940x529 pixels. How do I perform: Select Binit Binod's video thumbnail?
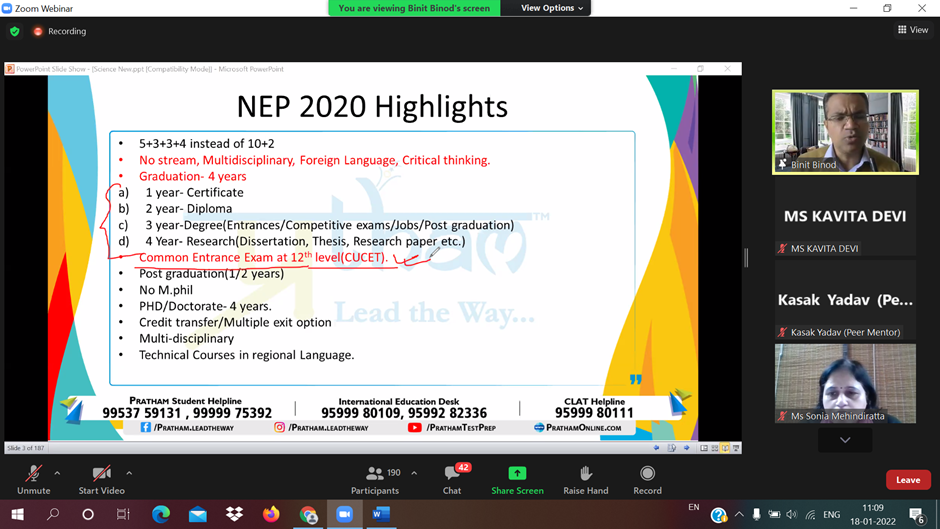[x=845, y=131]
